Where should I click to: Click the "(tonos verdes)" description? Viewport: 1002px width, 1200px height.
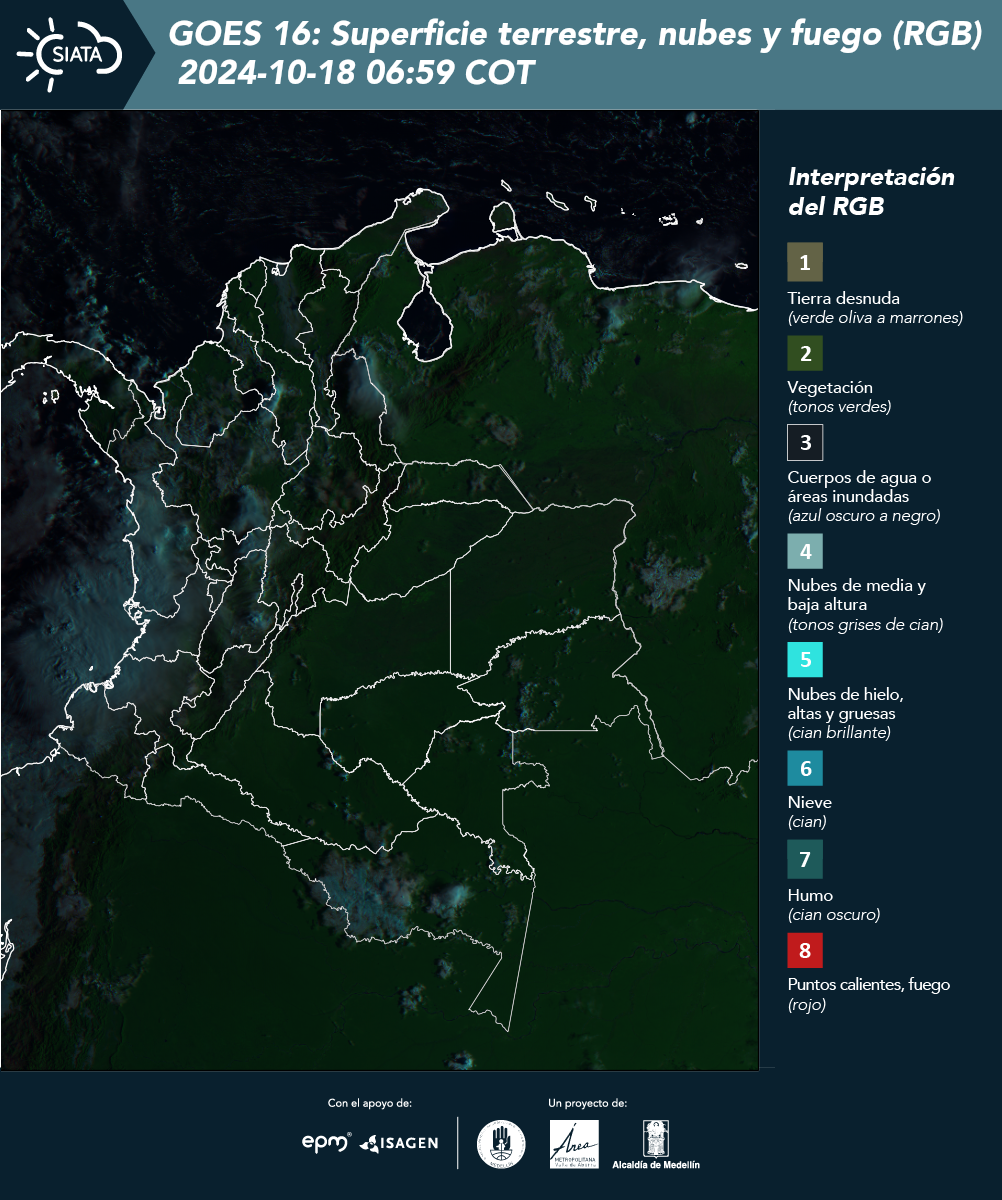[x=839, y=407]
